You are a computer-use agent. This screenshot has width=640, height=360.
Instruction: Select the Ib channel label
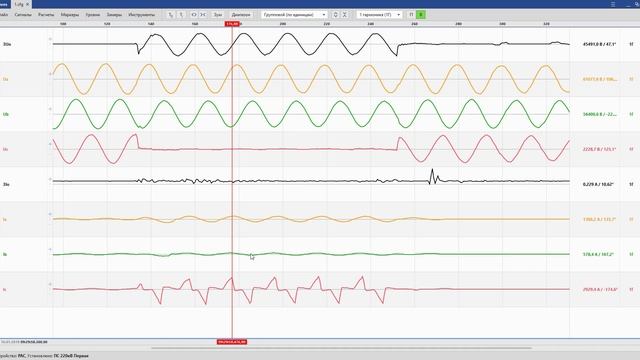click(x=5, y=254)
